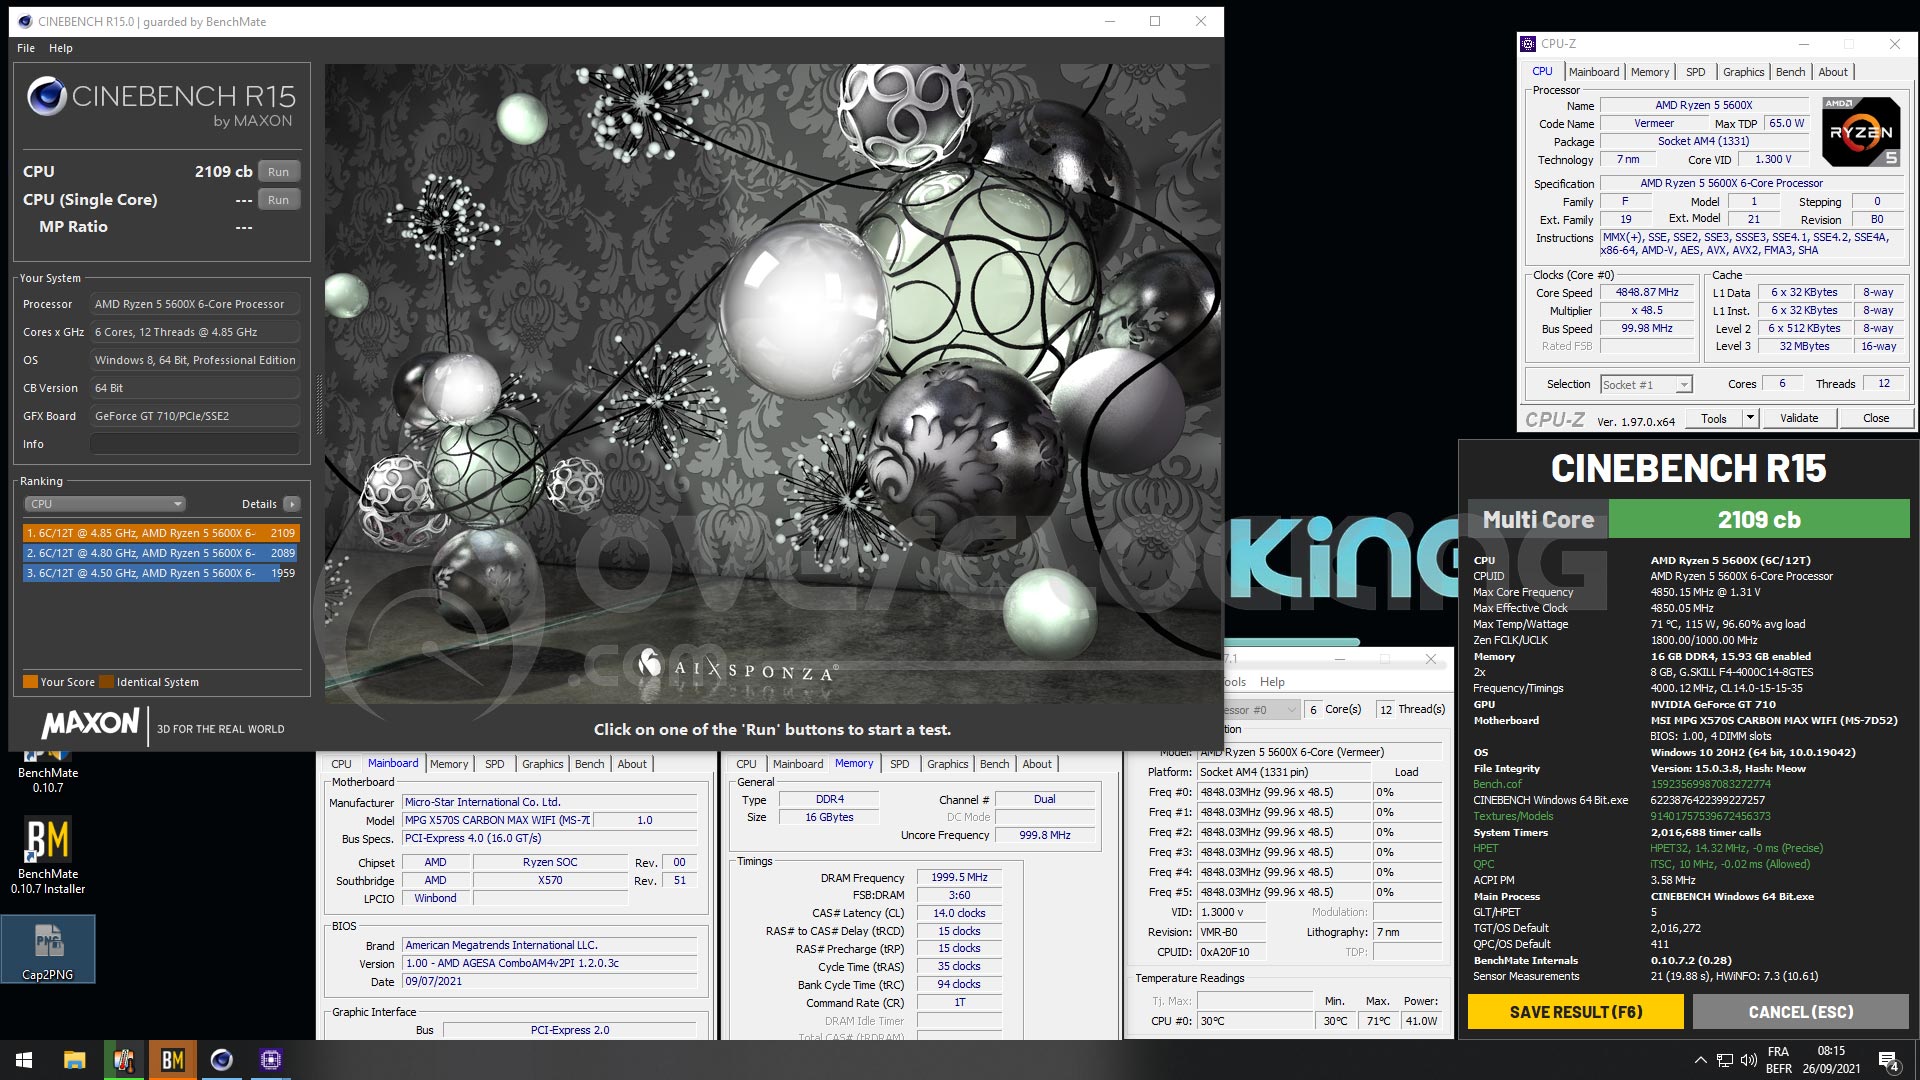Select ranking entry with score 2089
This screenshot has width=1920, height=1080.
[x=161, y=553]
